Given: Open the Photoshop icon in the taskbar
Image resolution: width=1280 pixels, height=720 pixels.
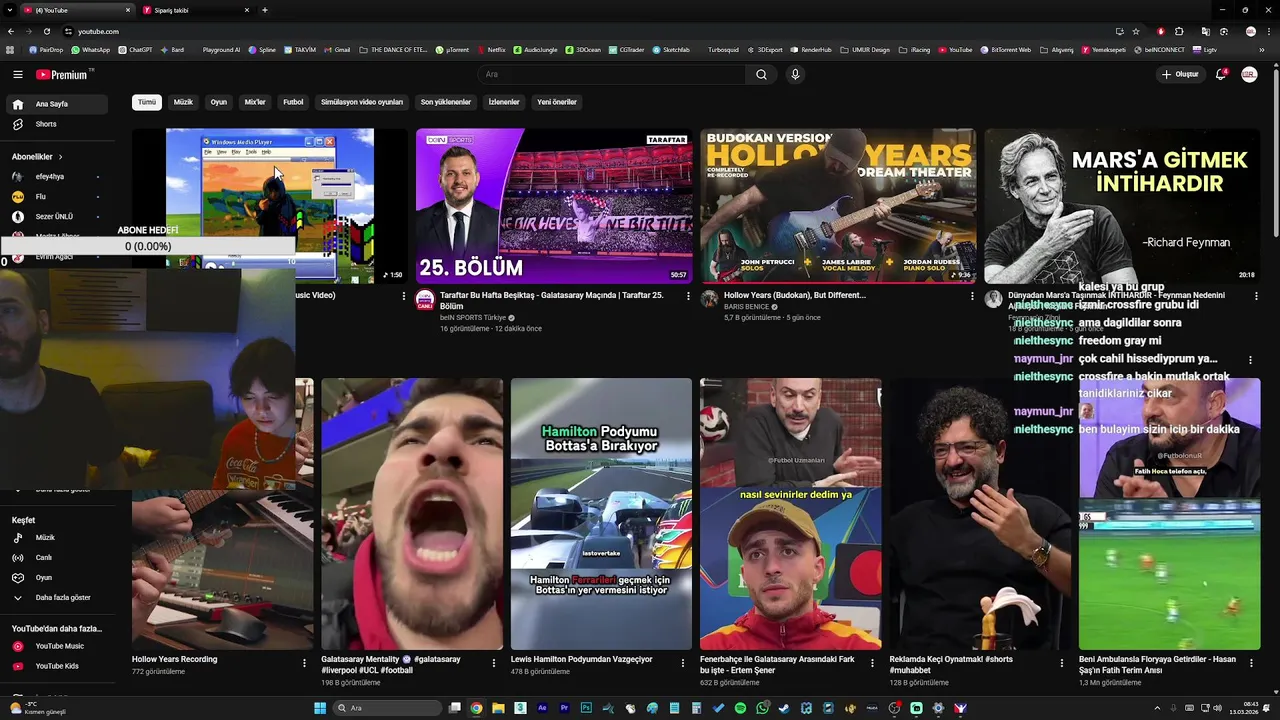Looking at the screenshot, I should (586, 708).
